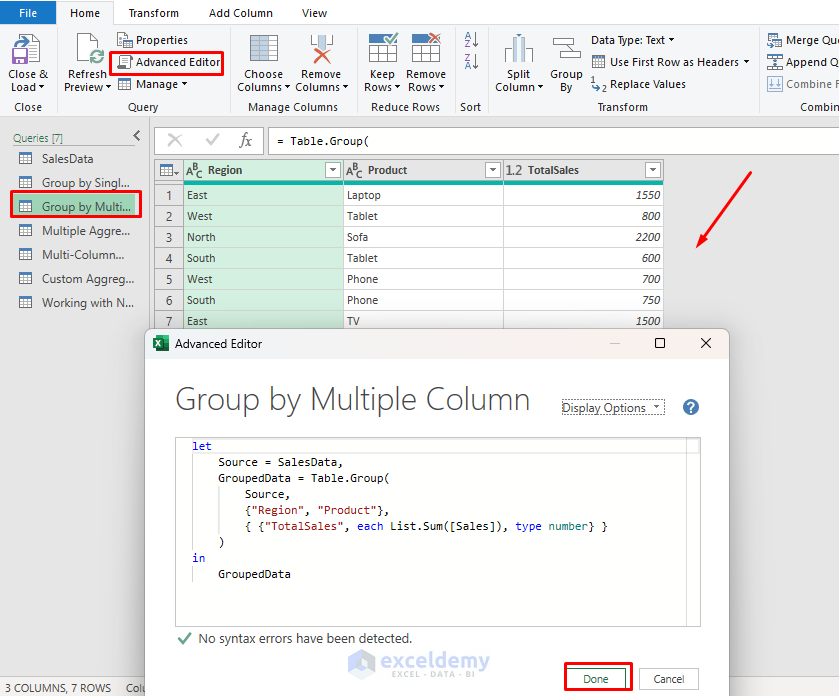Click the Choose Columns icon
The width and height of the screenshot is (839, 696).
[264, 52]
